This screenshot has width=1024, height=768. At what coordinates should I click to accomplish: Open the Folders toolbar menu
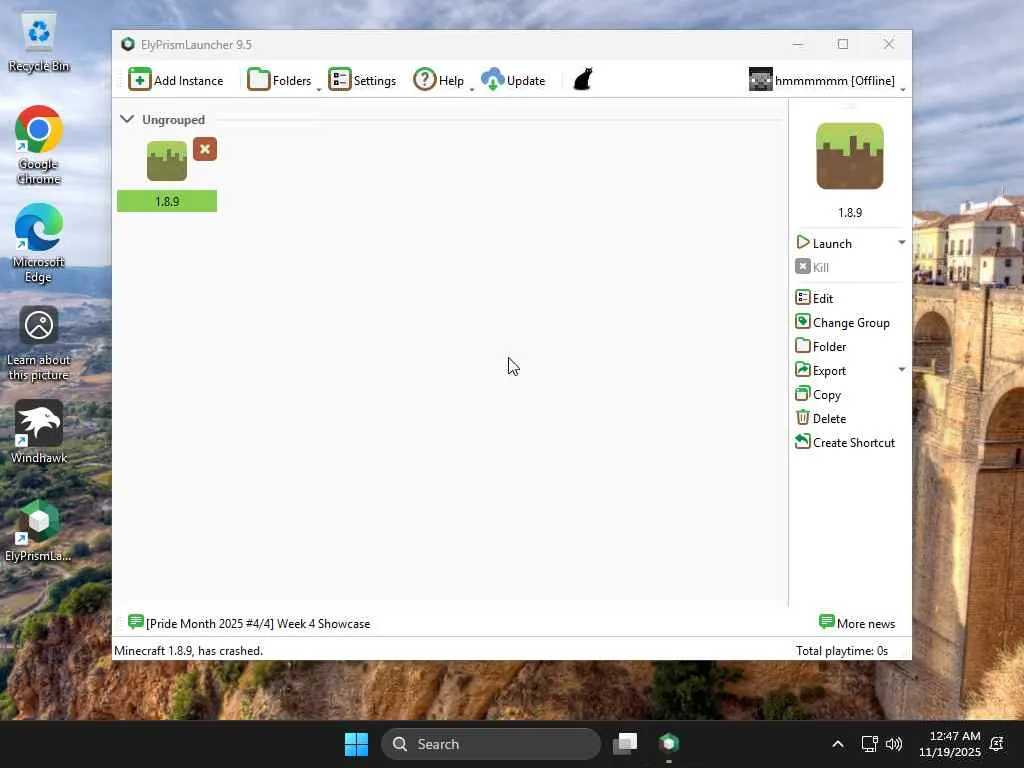(x=280, y=80)
